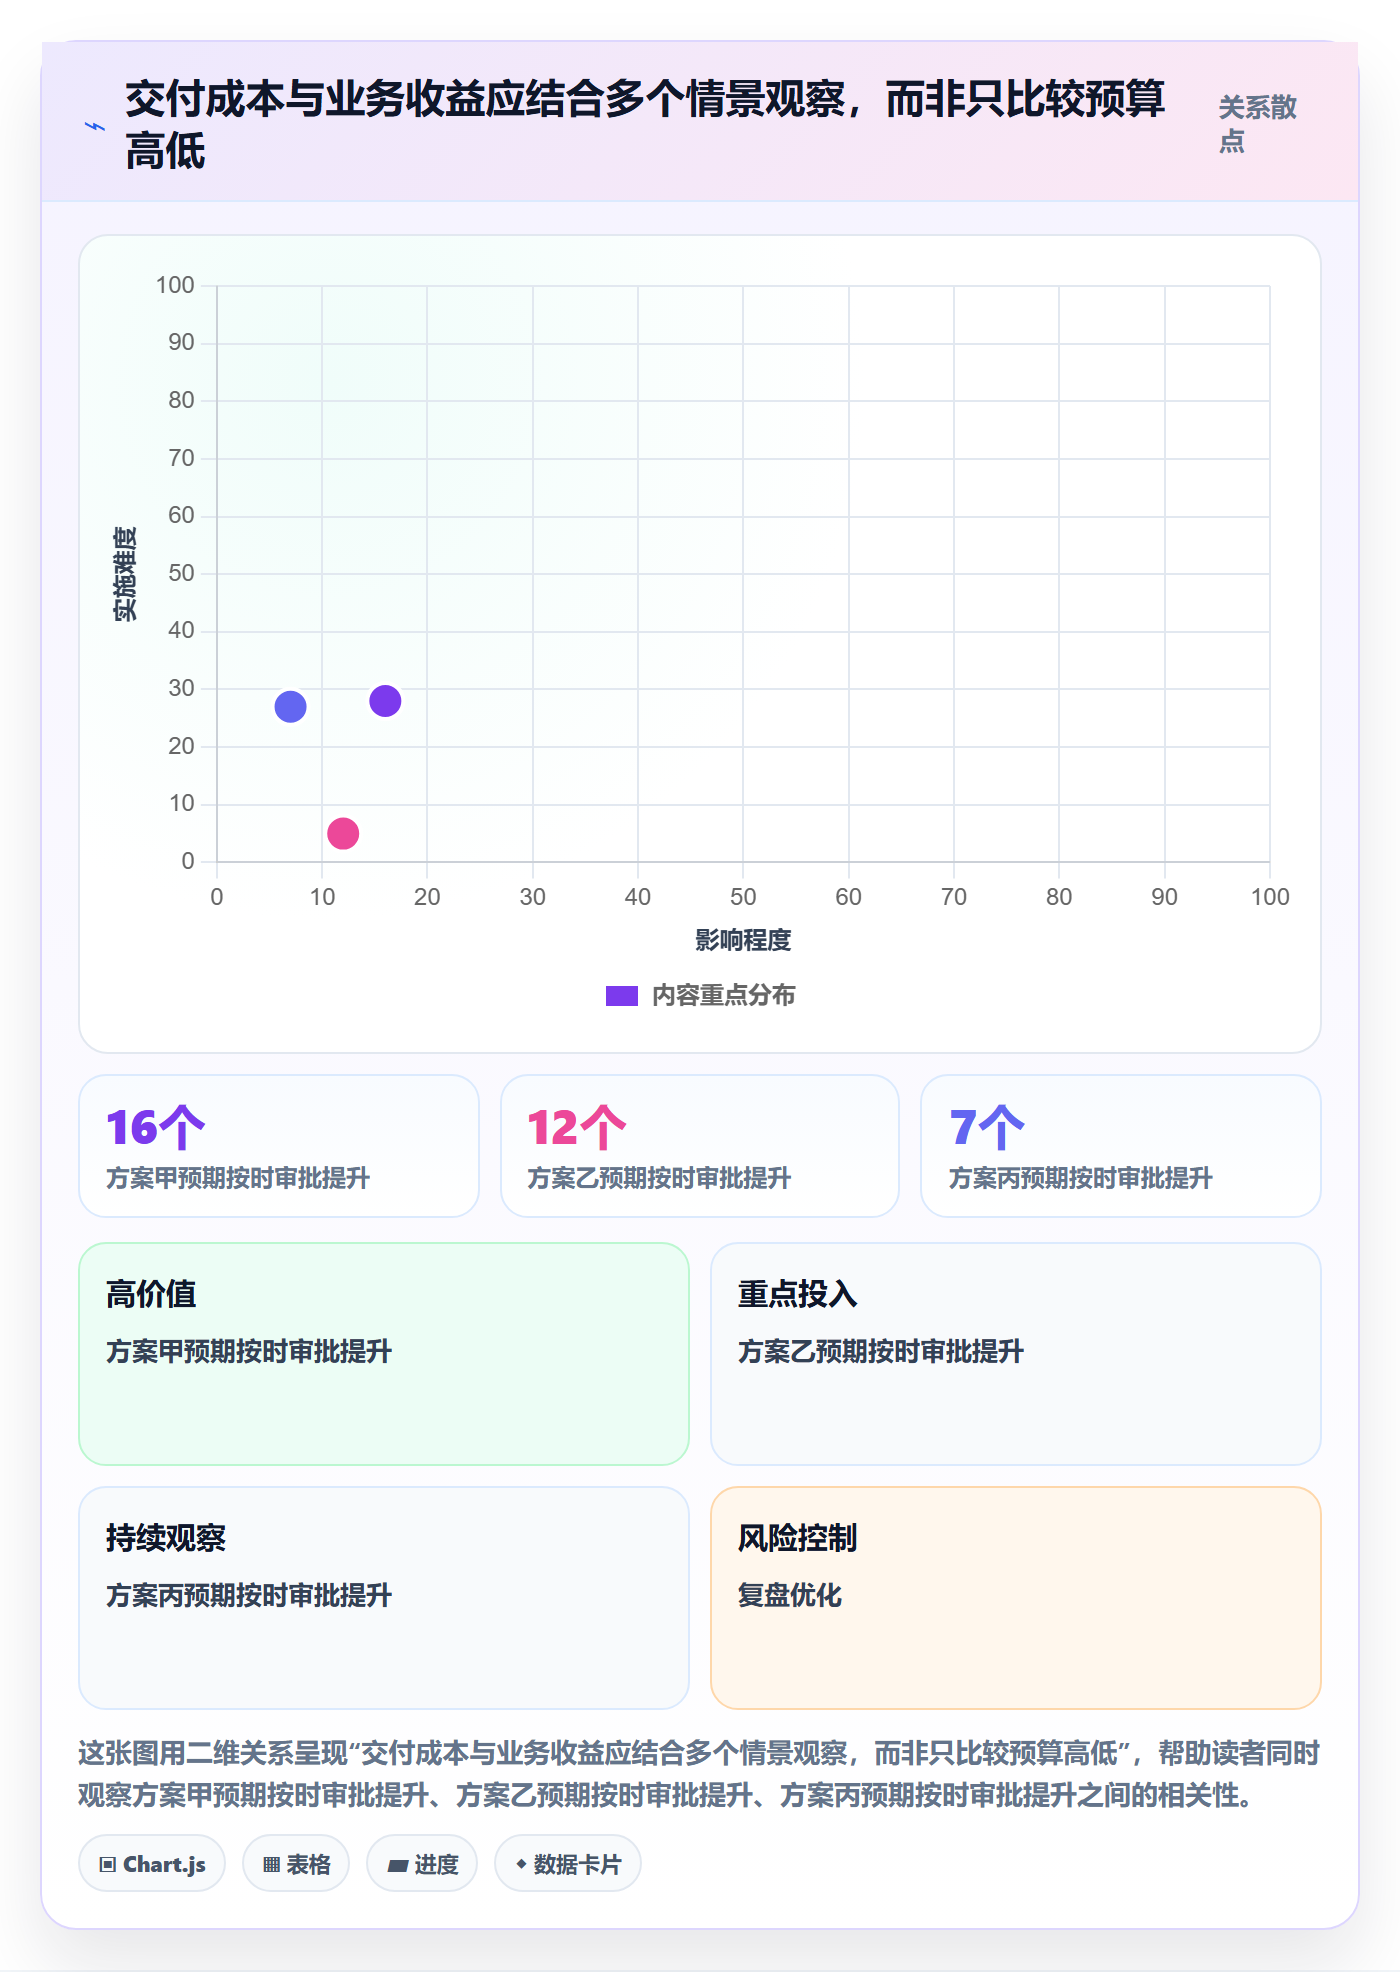Screen dimensions: 1400x1972
Task: Click the 影响程度 x-axis title
Action: (x=743, y=940)
